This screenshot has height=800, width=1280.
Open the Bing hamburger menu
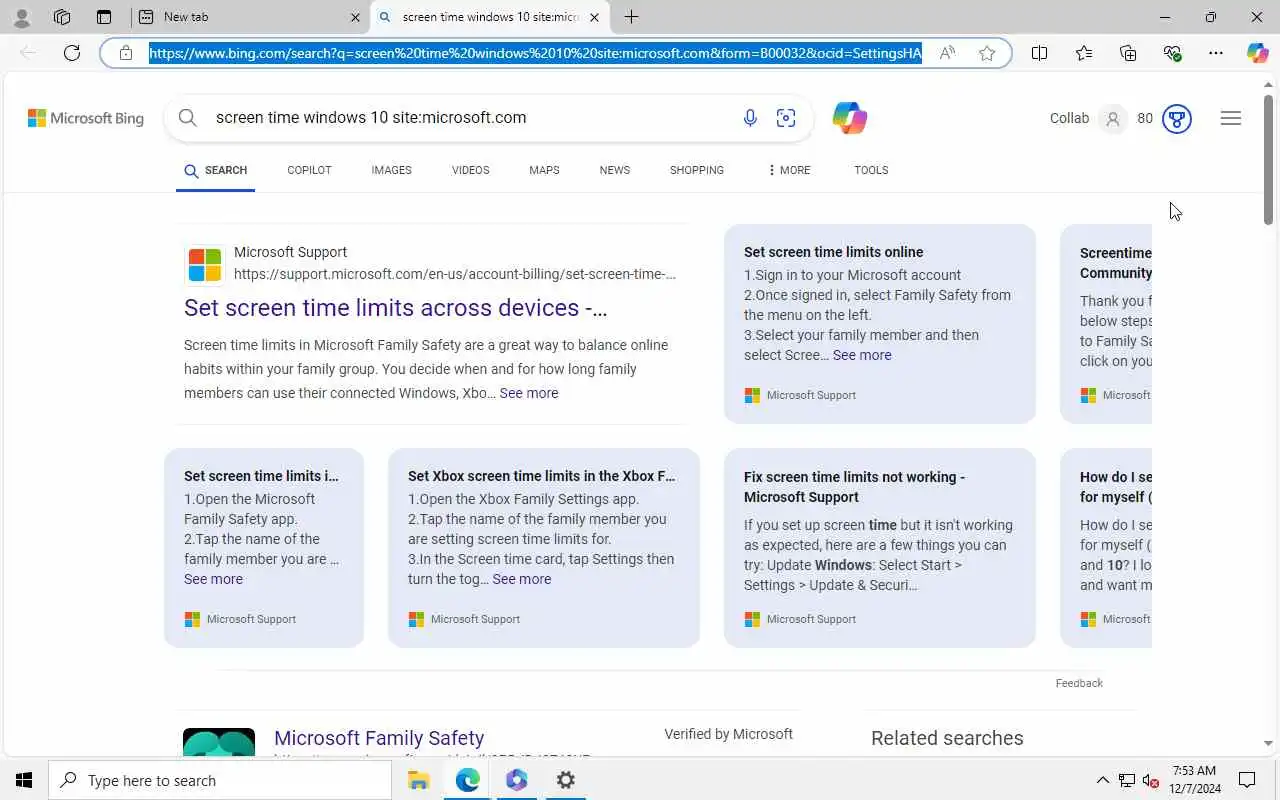tap(1231, 118)
